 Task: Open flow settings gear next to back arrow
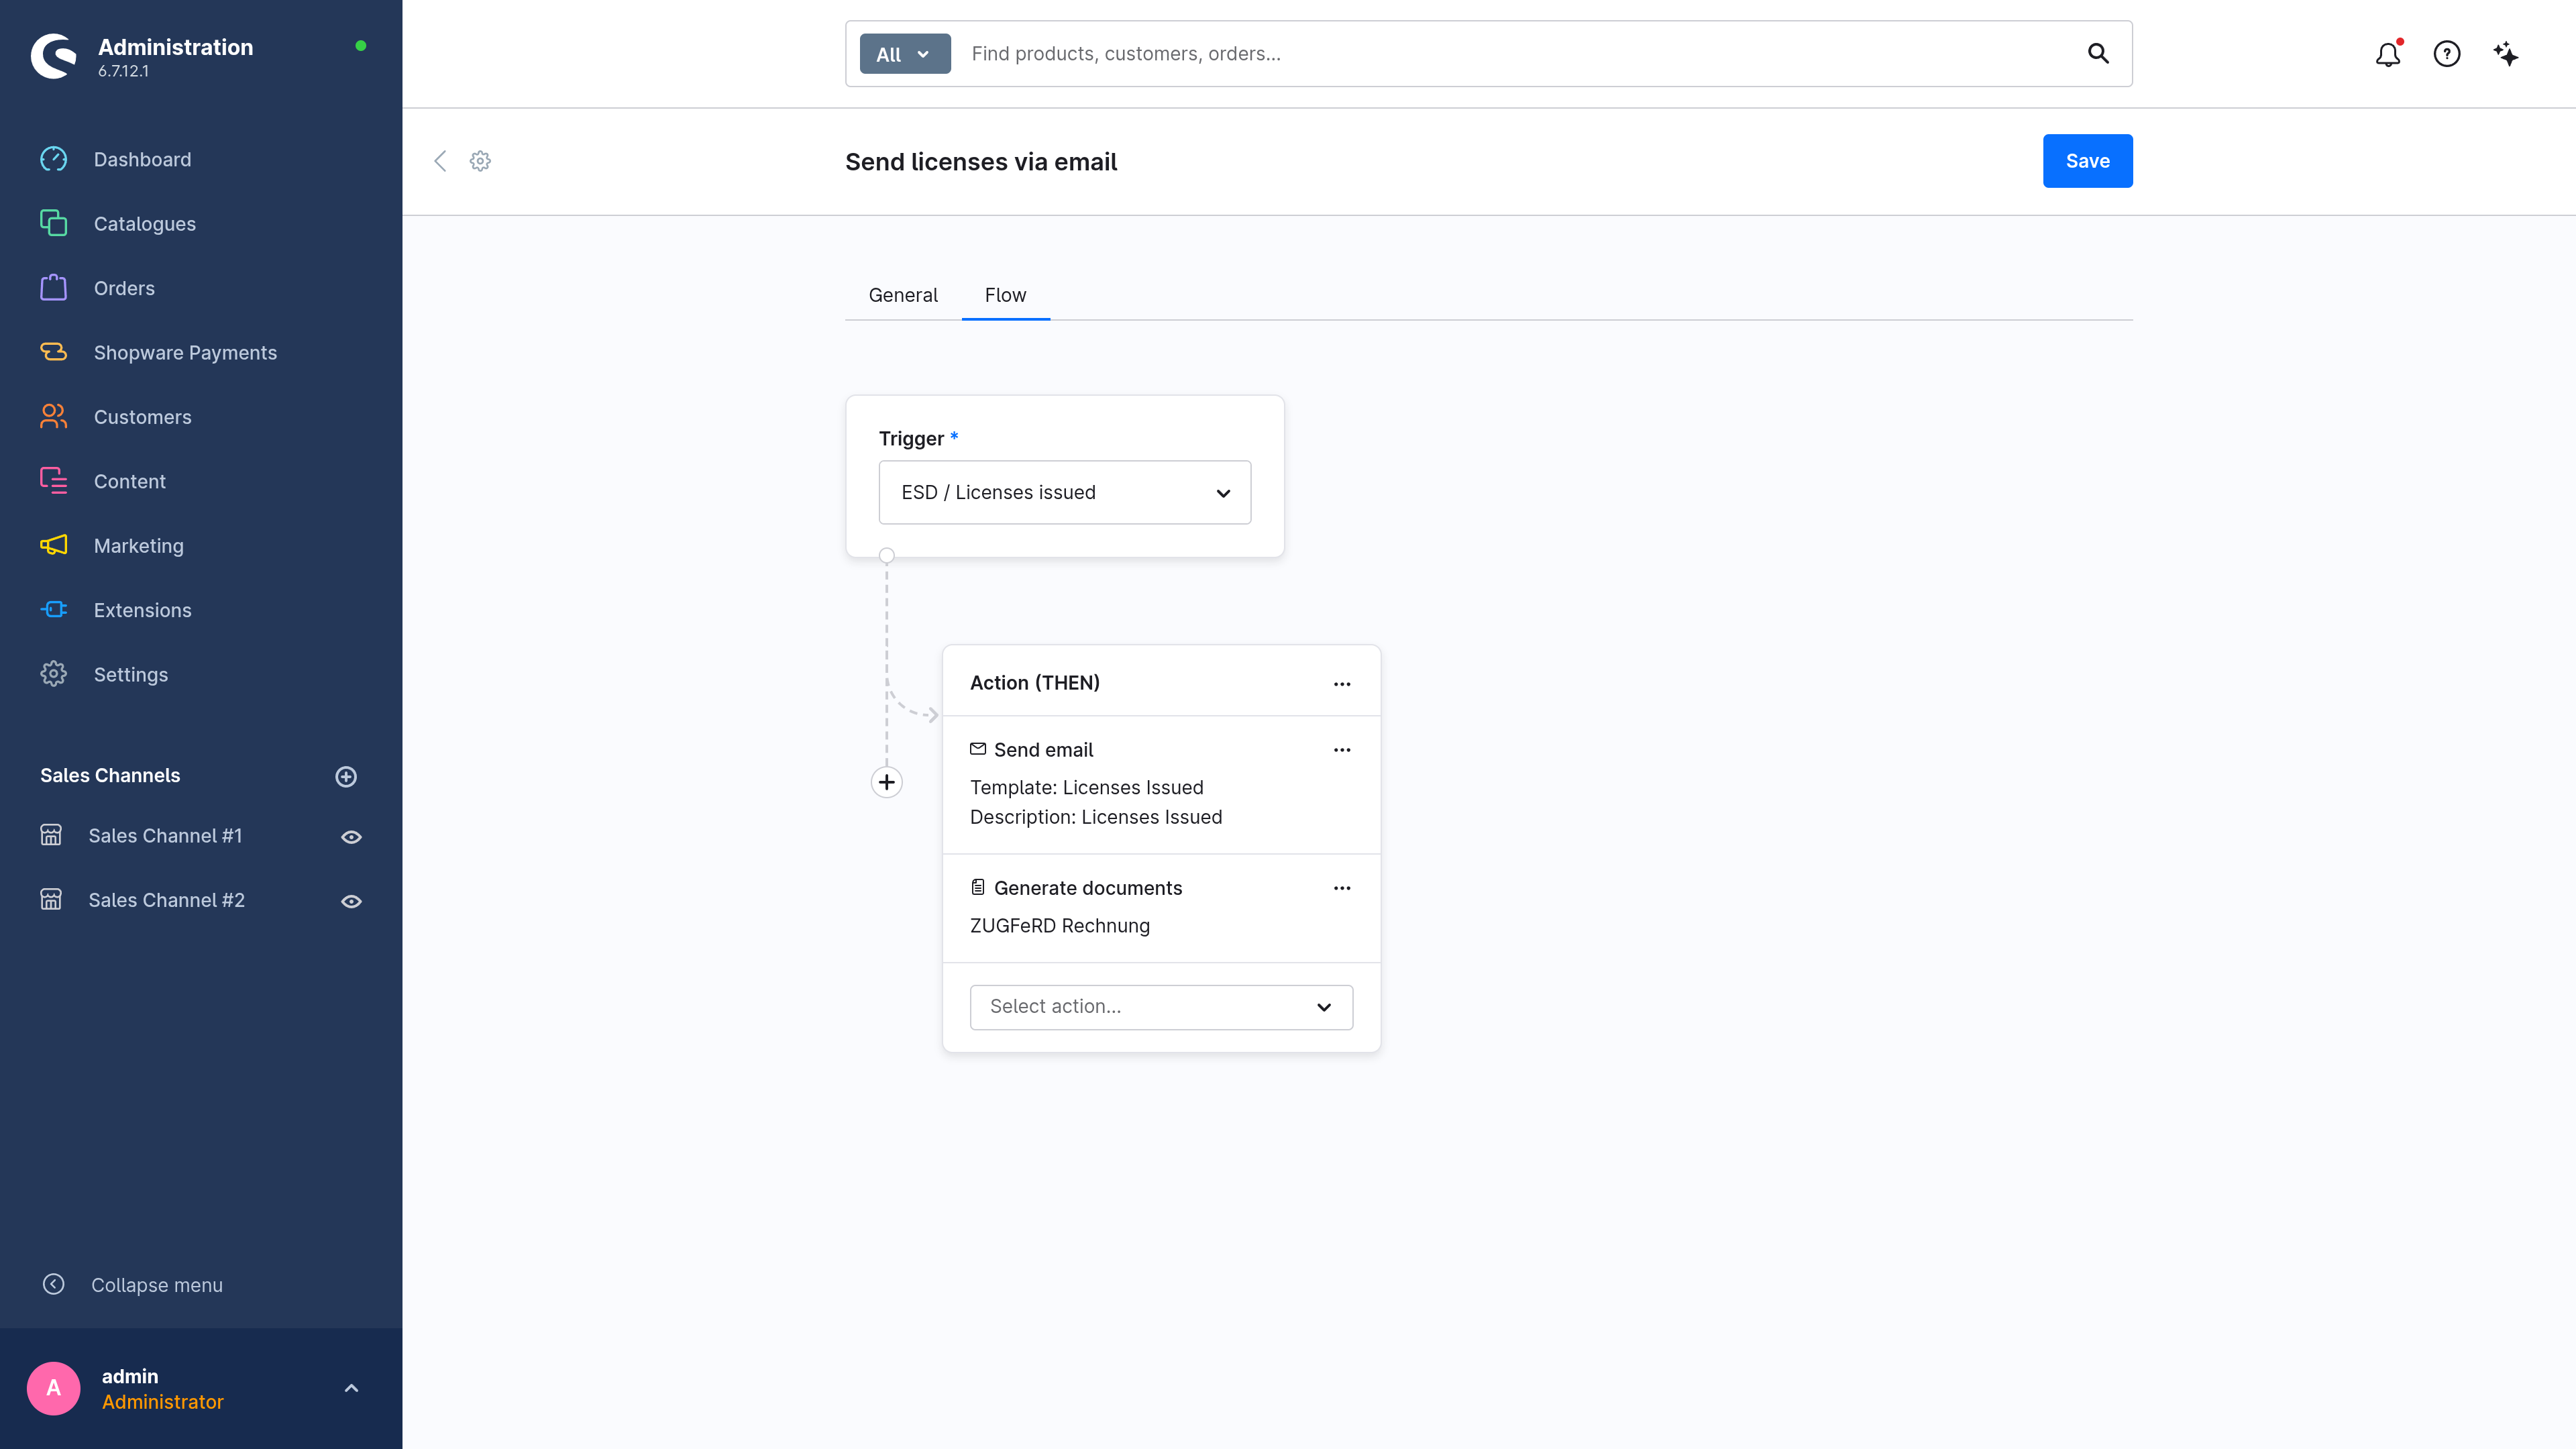coord(480,161)
